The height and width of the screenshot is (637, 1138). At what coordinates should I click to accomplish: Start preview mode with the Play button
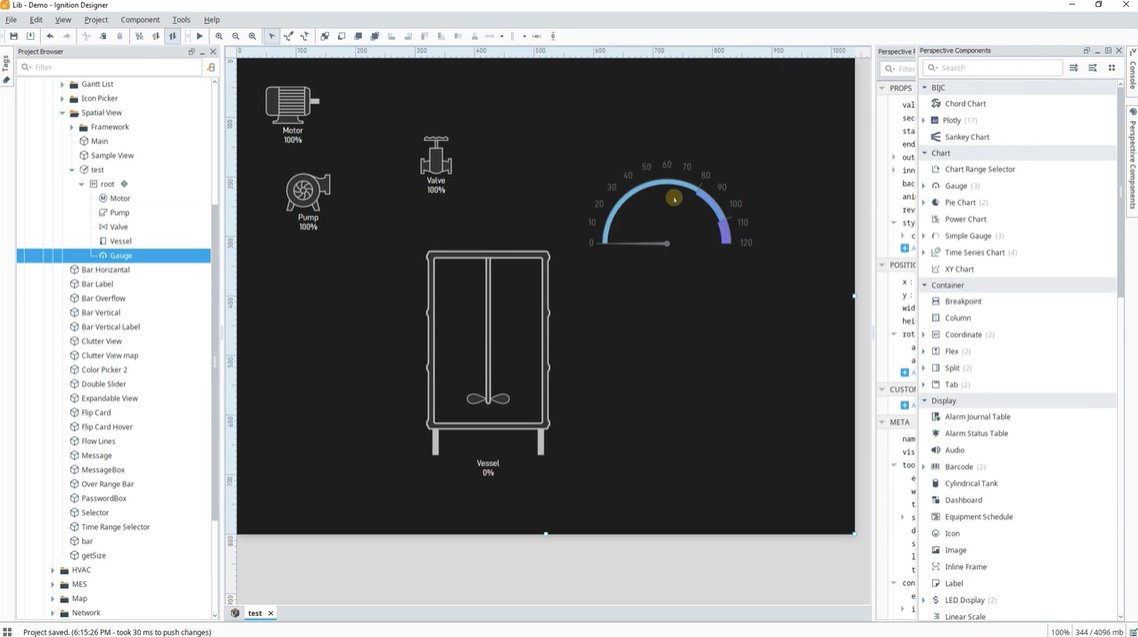tap(200, 36)
